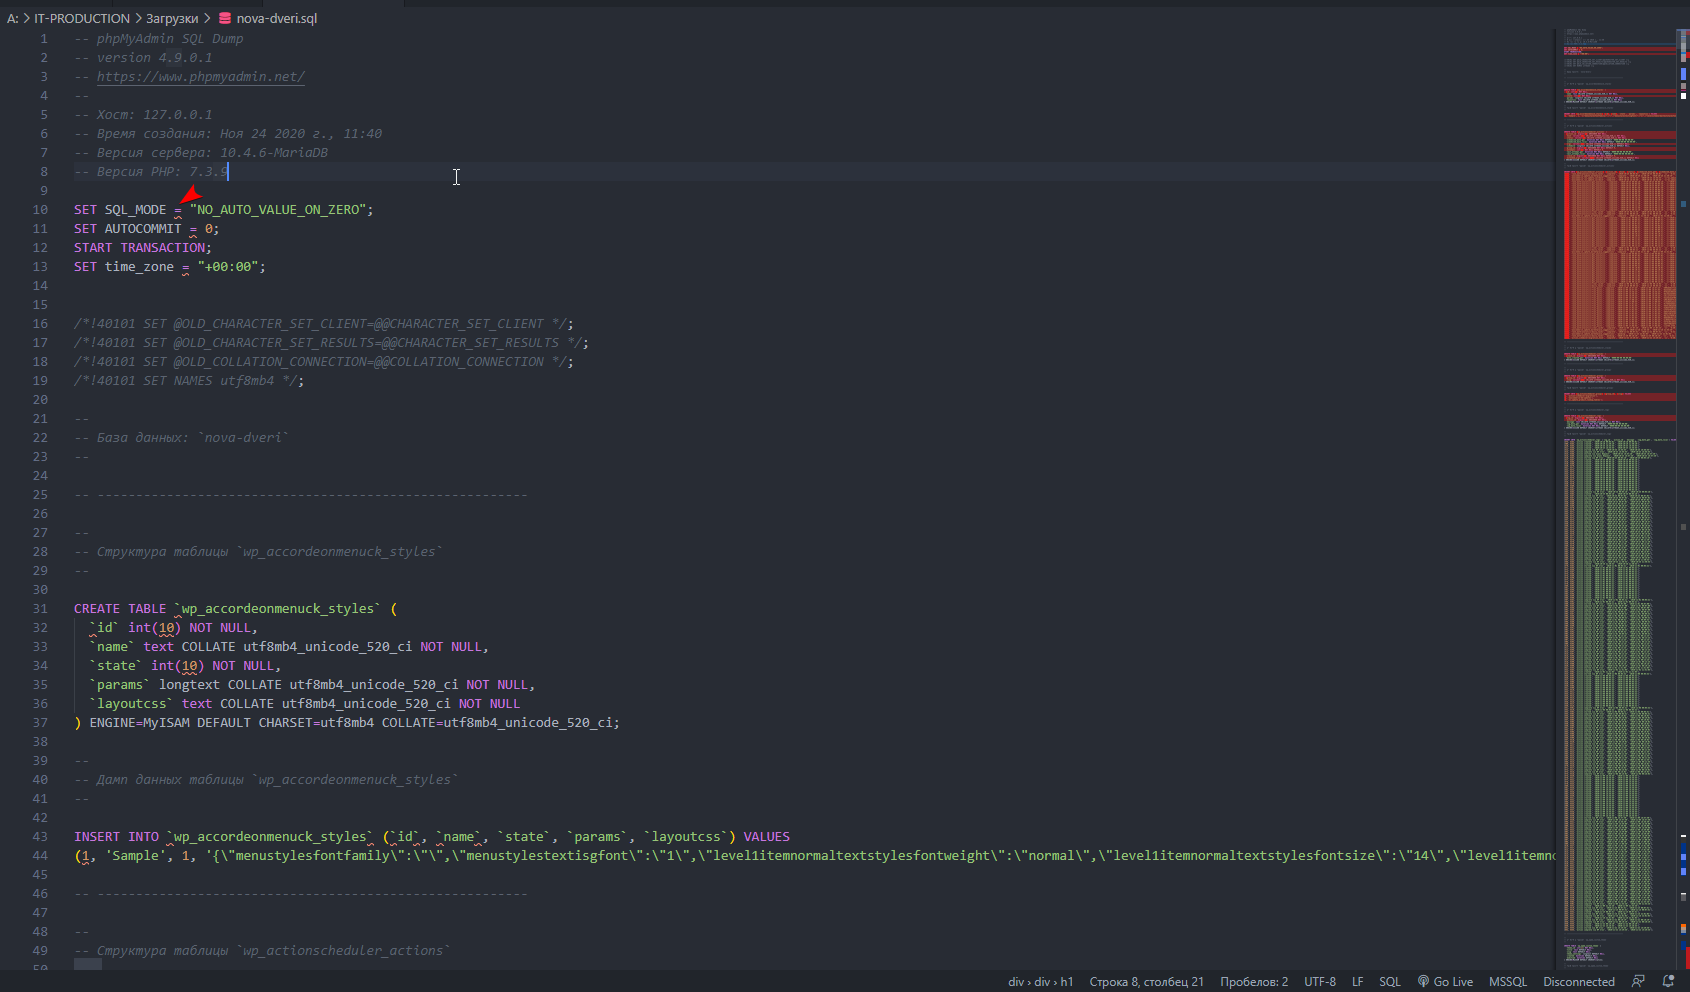Open the Загрузки breadcrumb folder
Screen dimensions: 1690x992
172,18
